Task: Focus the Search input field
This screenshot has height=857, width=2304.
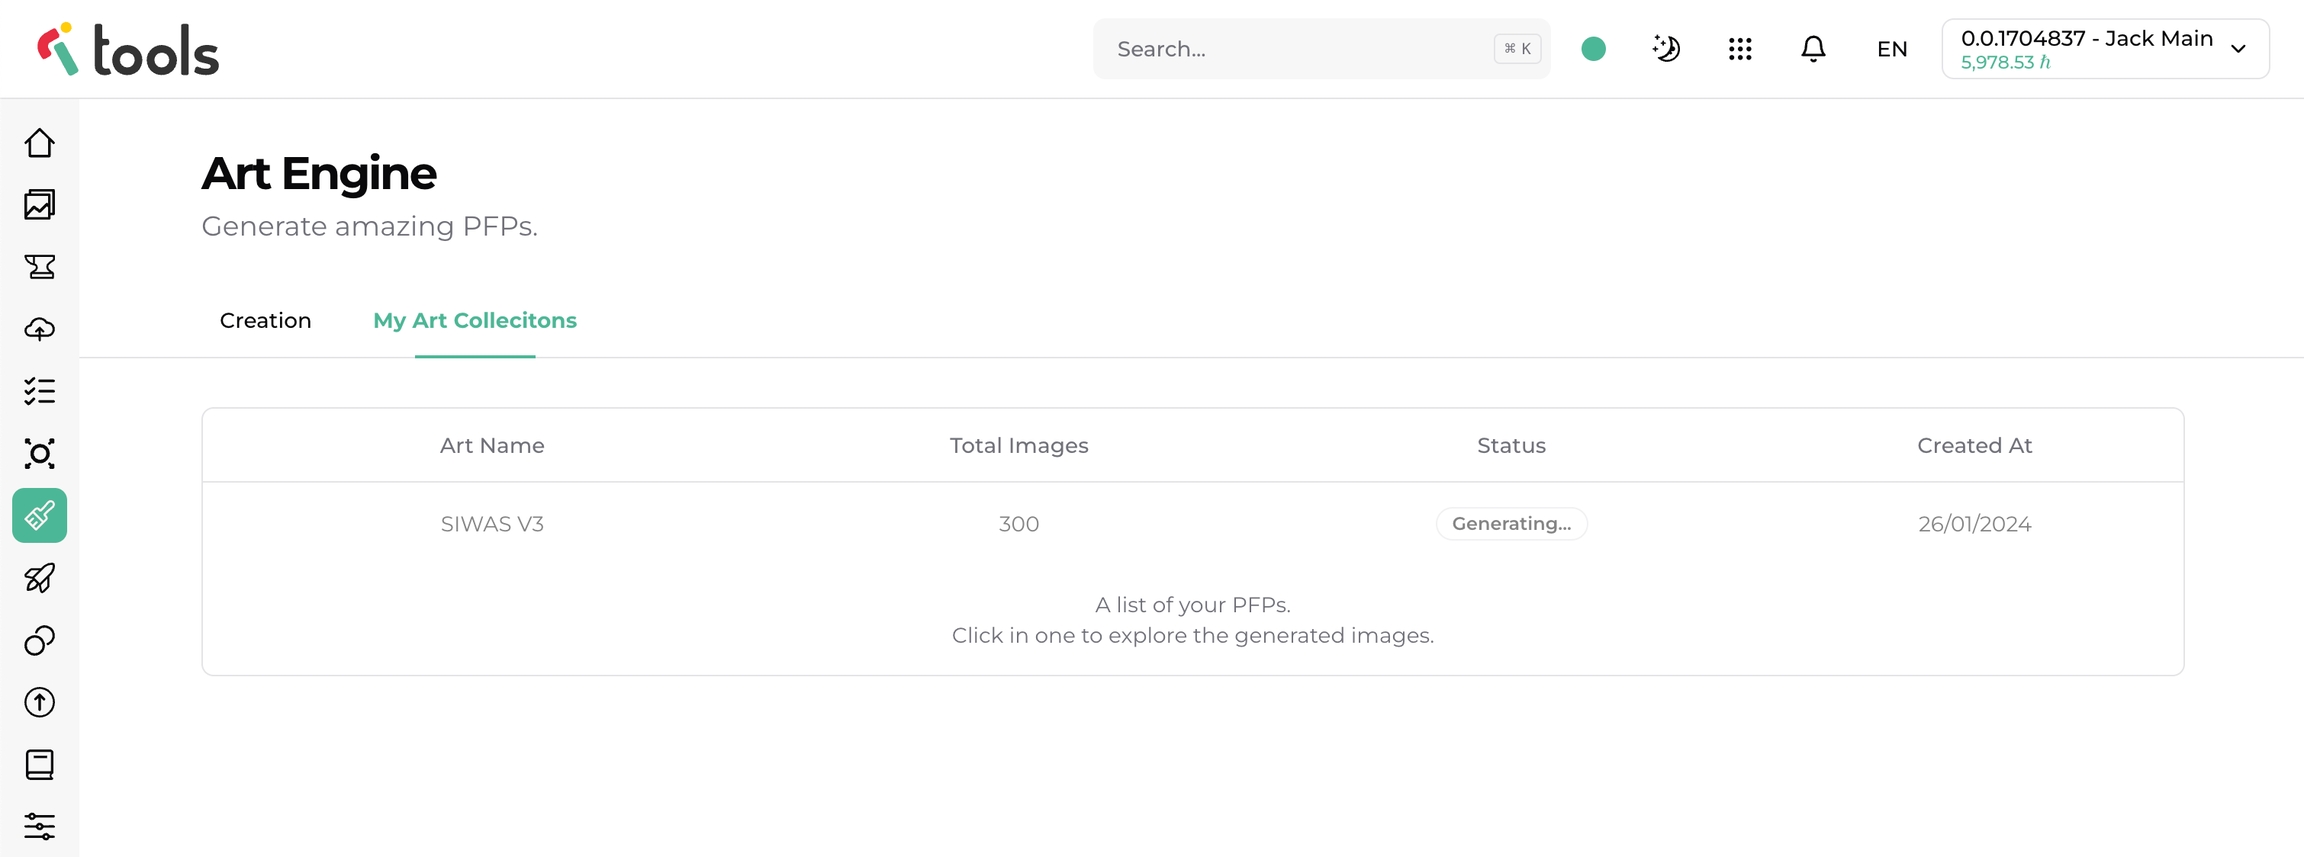Action: click(1300, 49)
